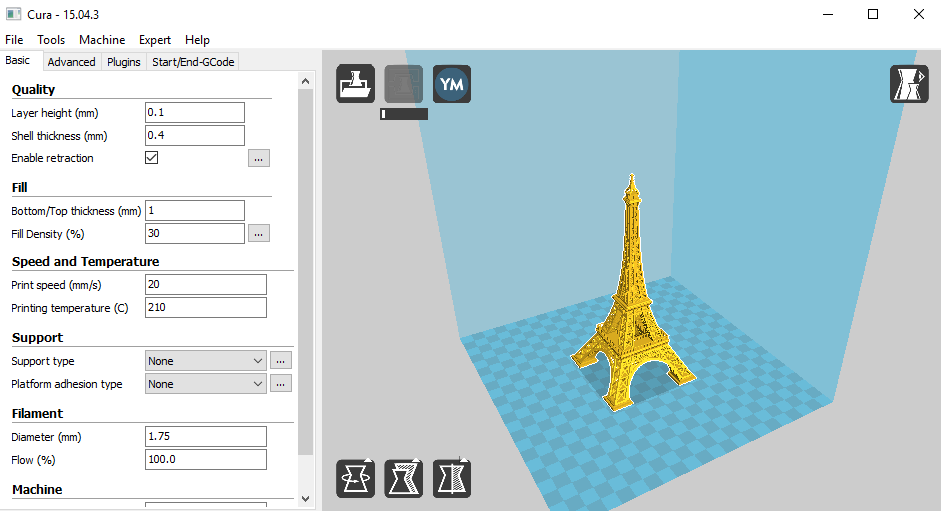Screen dimensions: 941x511
Task: Click the Fill section heading
Action: [x=19, y=187]
